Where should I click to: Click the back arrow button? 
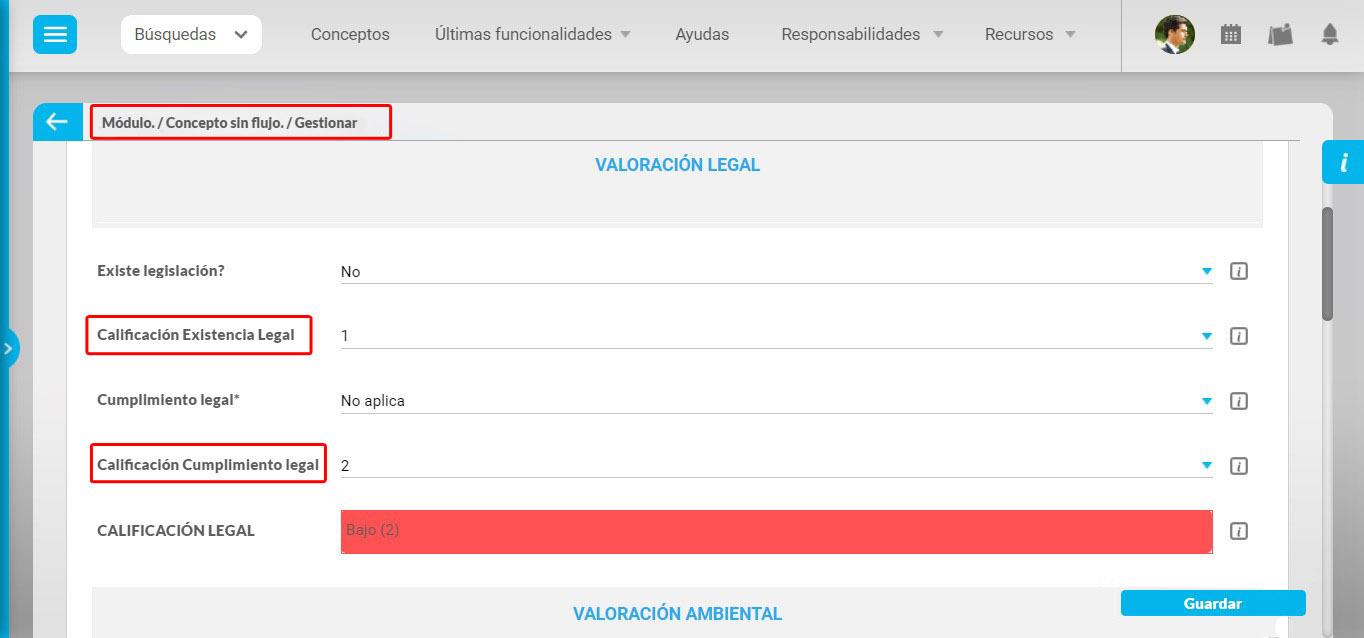[x=57, y=122]
